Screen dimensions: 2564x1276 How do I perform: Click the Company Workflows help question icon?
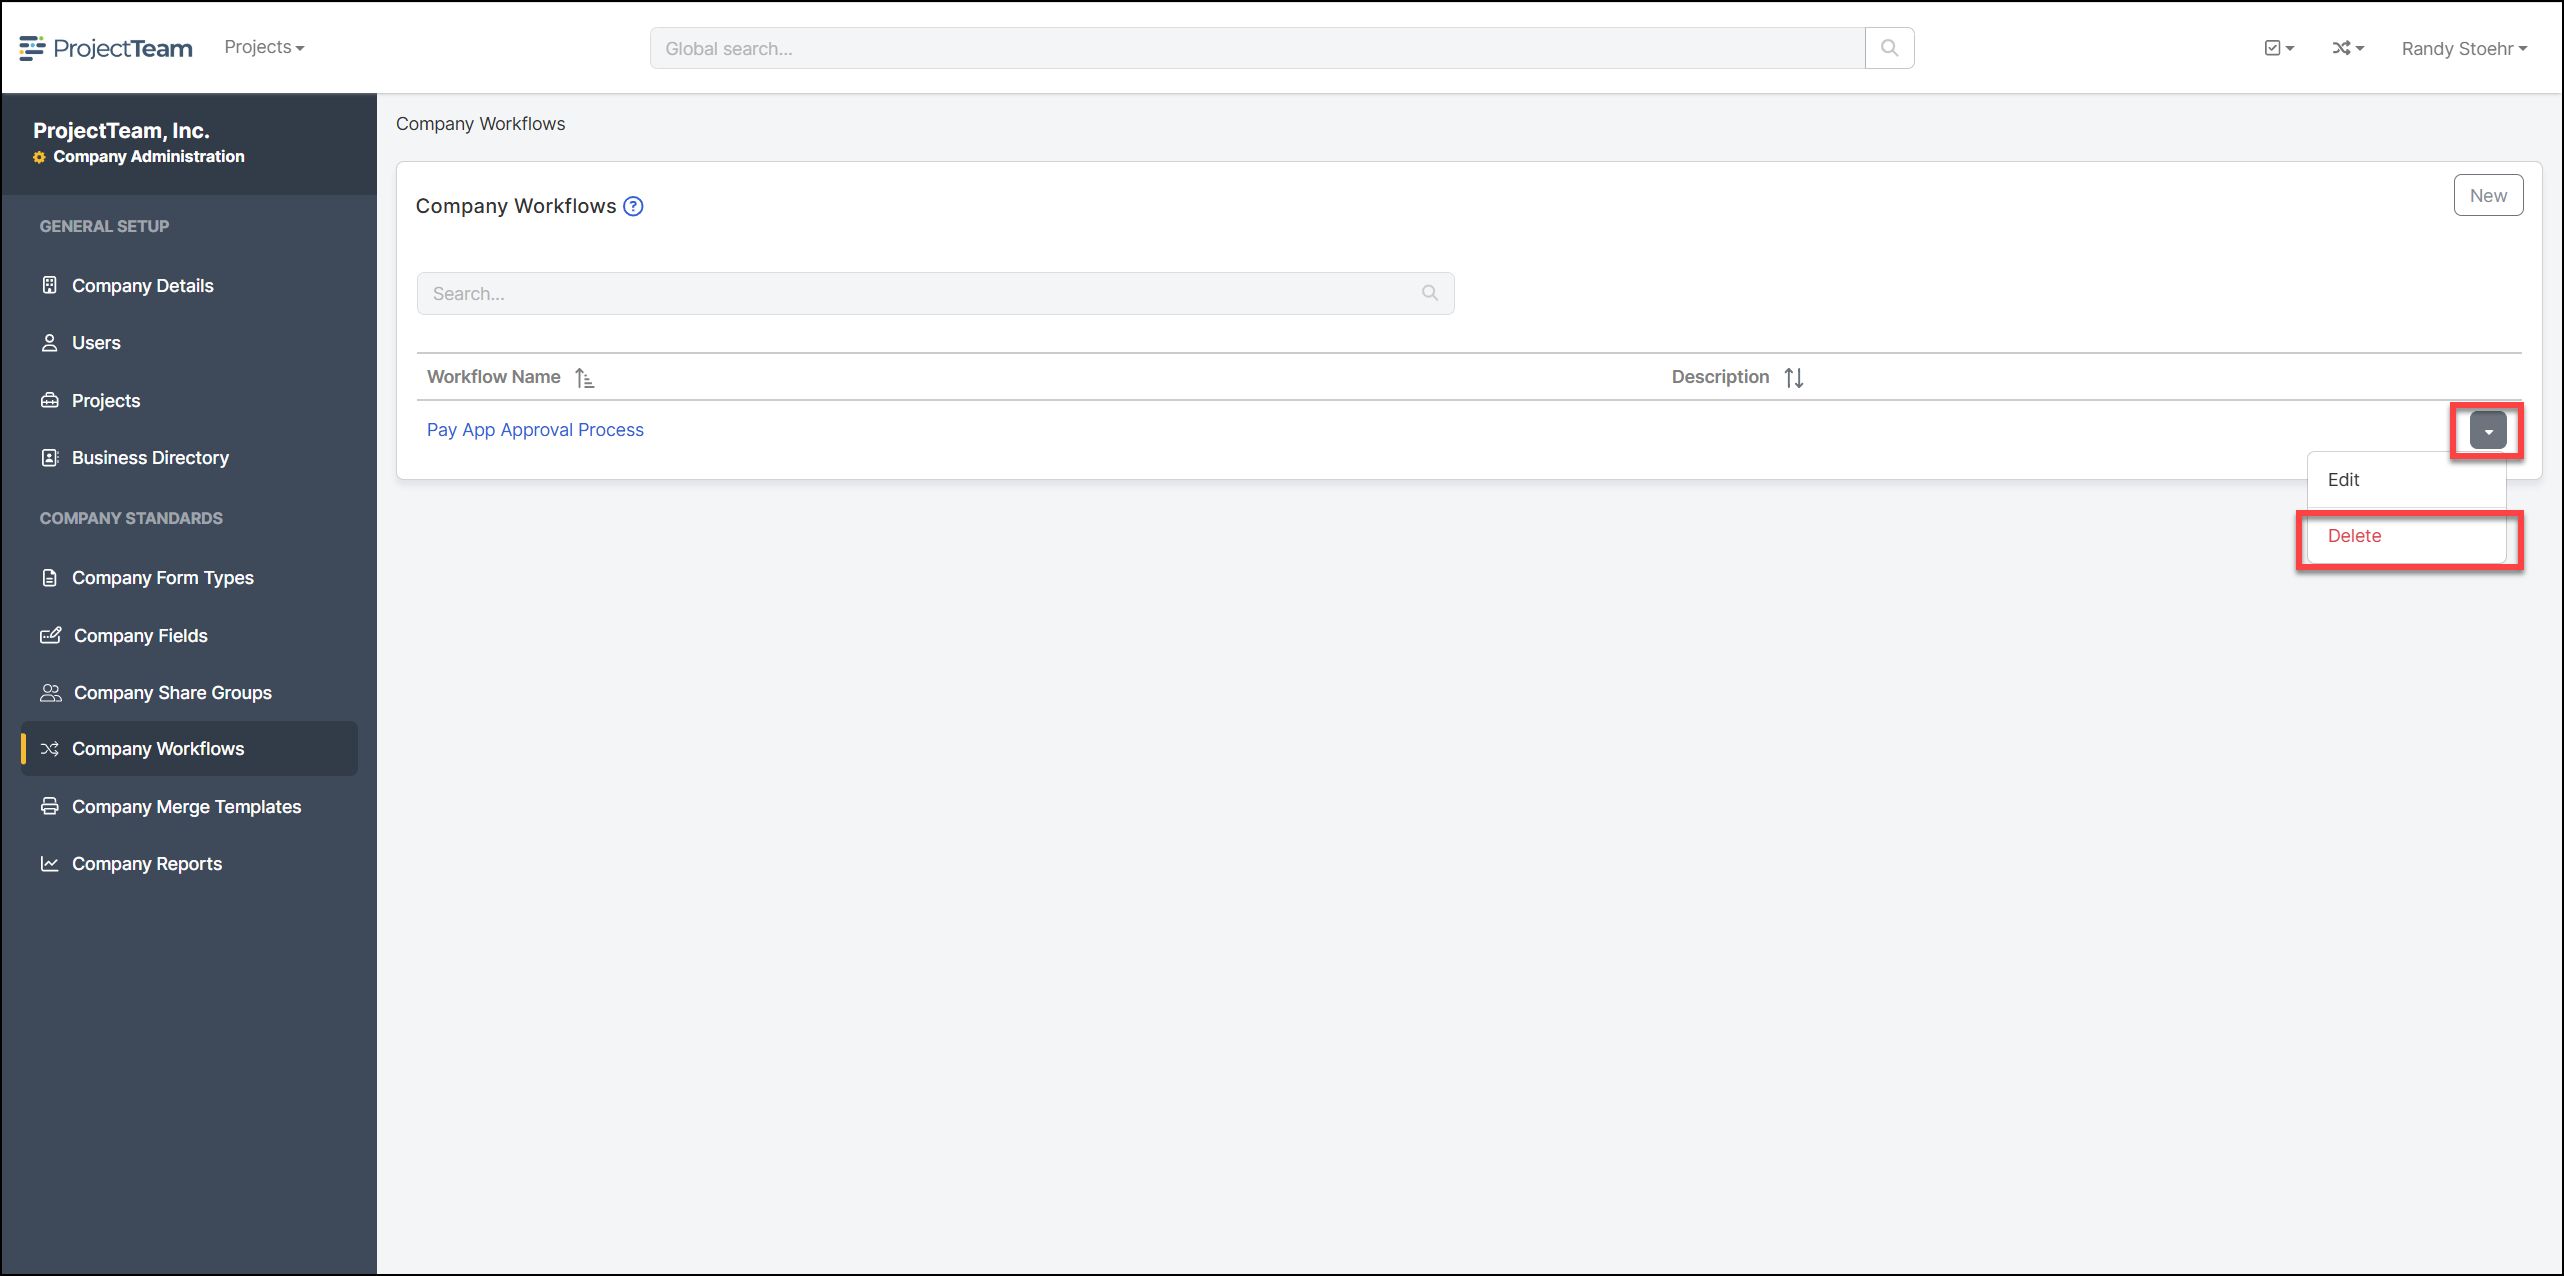[633, 206]
